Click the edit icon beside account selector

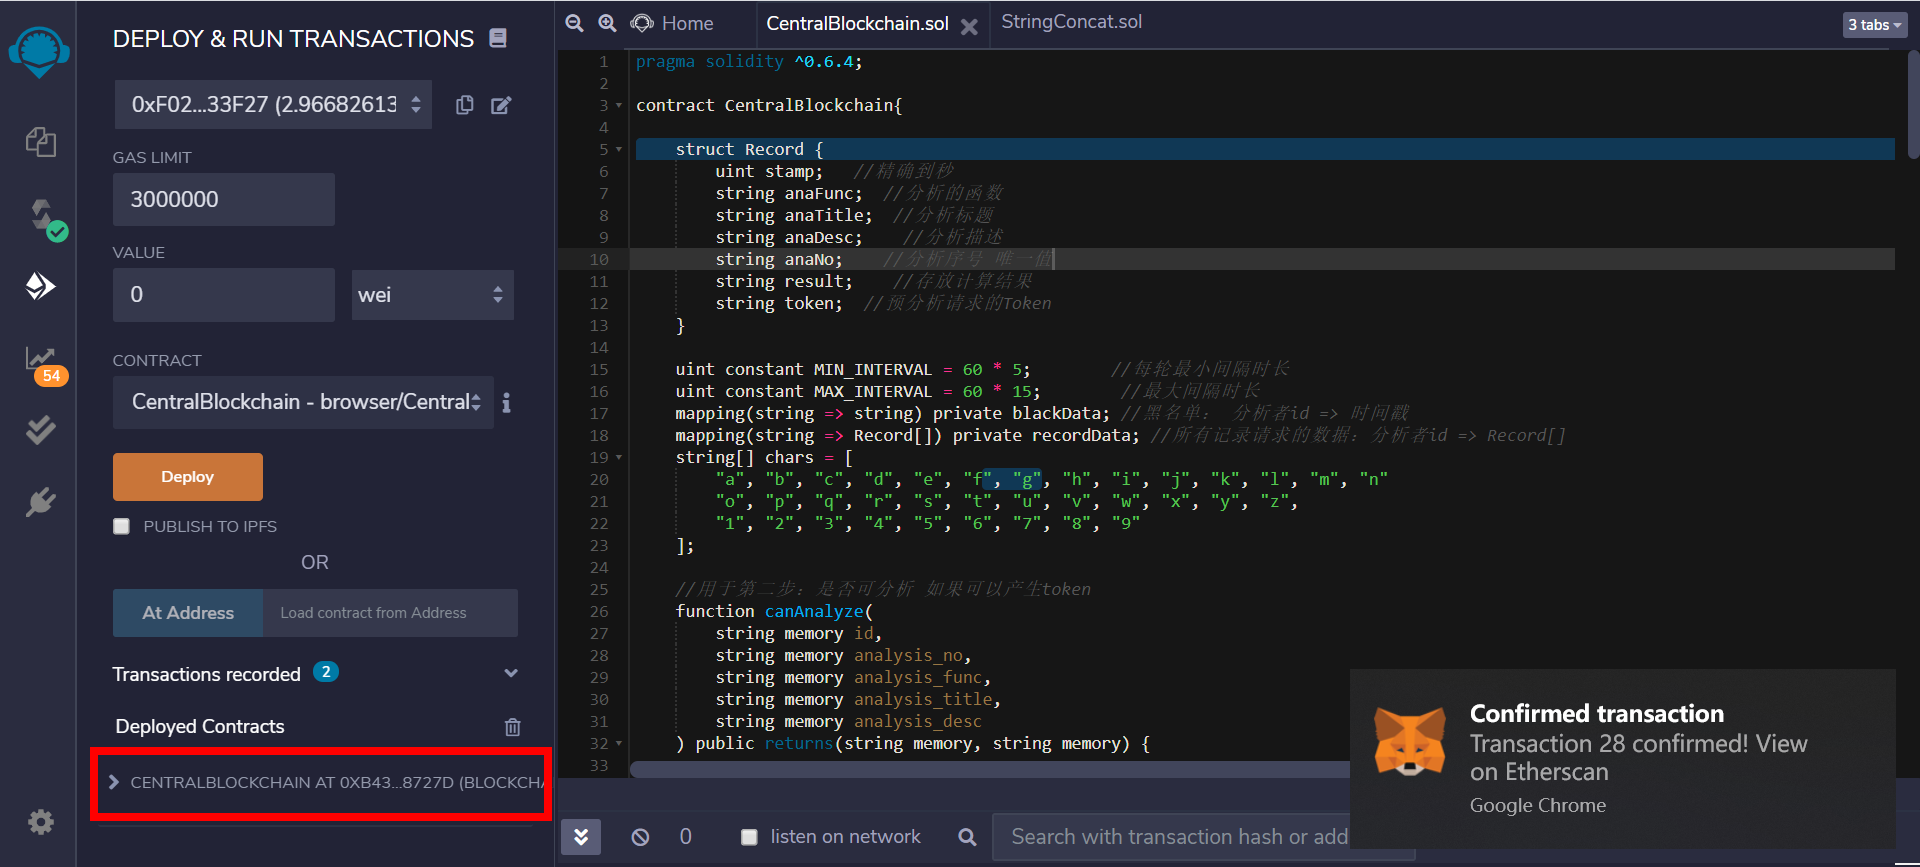pos(501,105)
